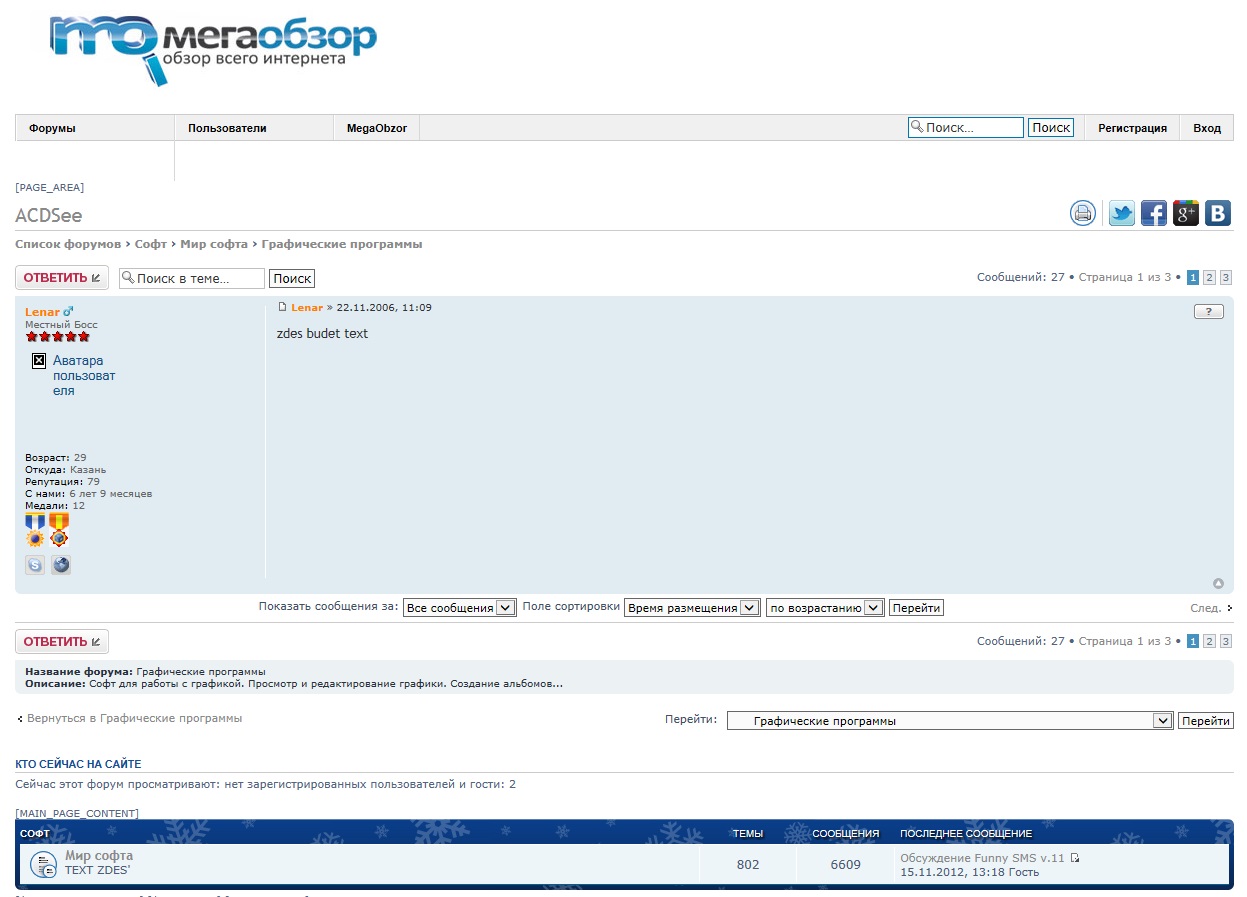
Task: Click the post icon beside Lenar's post date
Action: point(283,307)
